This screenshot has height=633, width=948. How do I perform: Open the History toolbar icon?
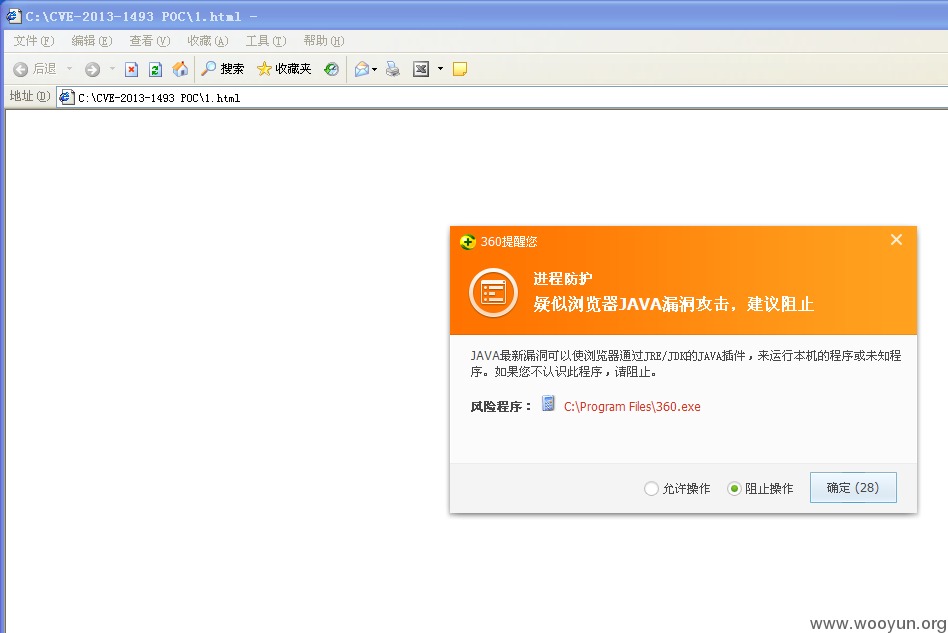pos(331,69)
